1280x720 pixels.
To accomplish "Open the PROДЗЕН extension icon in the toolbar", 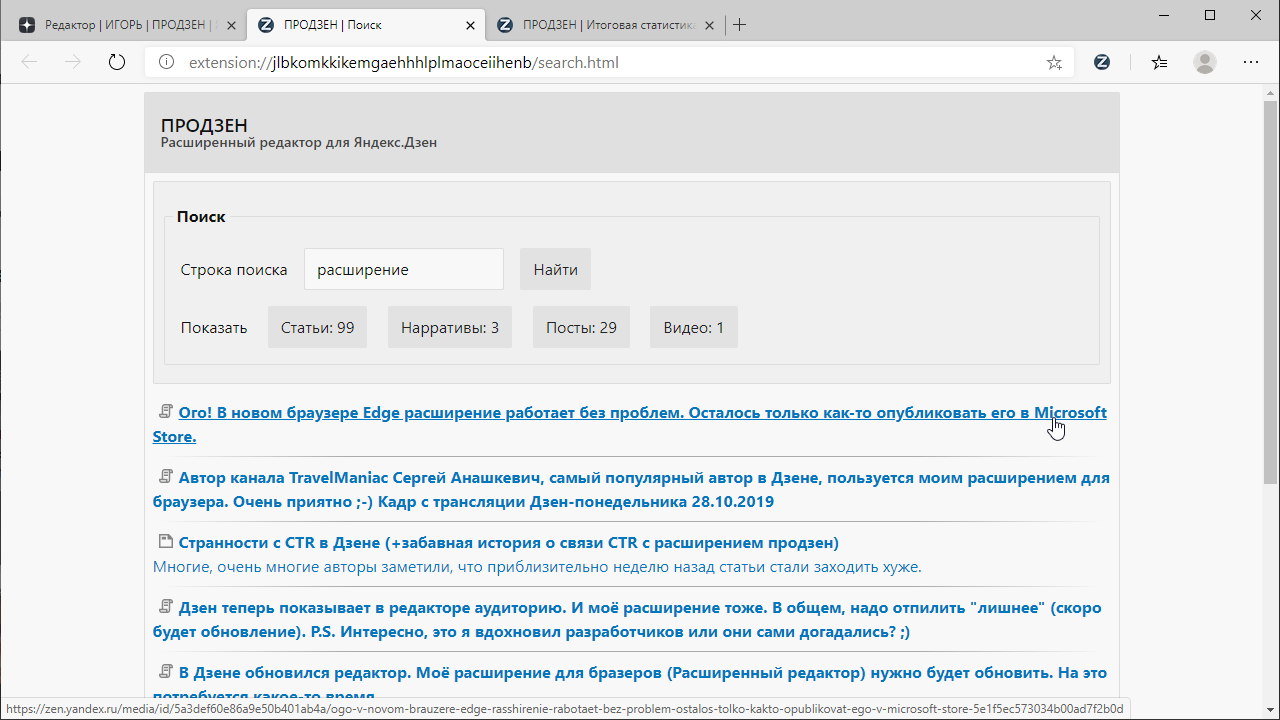I will point(1102,62).
